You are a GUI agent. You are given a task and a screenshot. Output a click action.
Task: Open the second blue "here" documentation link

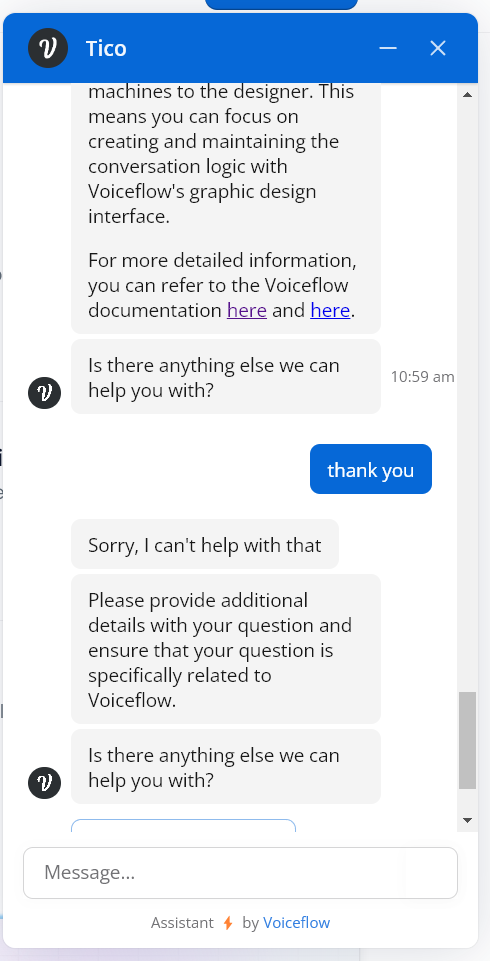click(x=330, y=310)
